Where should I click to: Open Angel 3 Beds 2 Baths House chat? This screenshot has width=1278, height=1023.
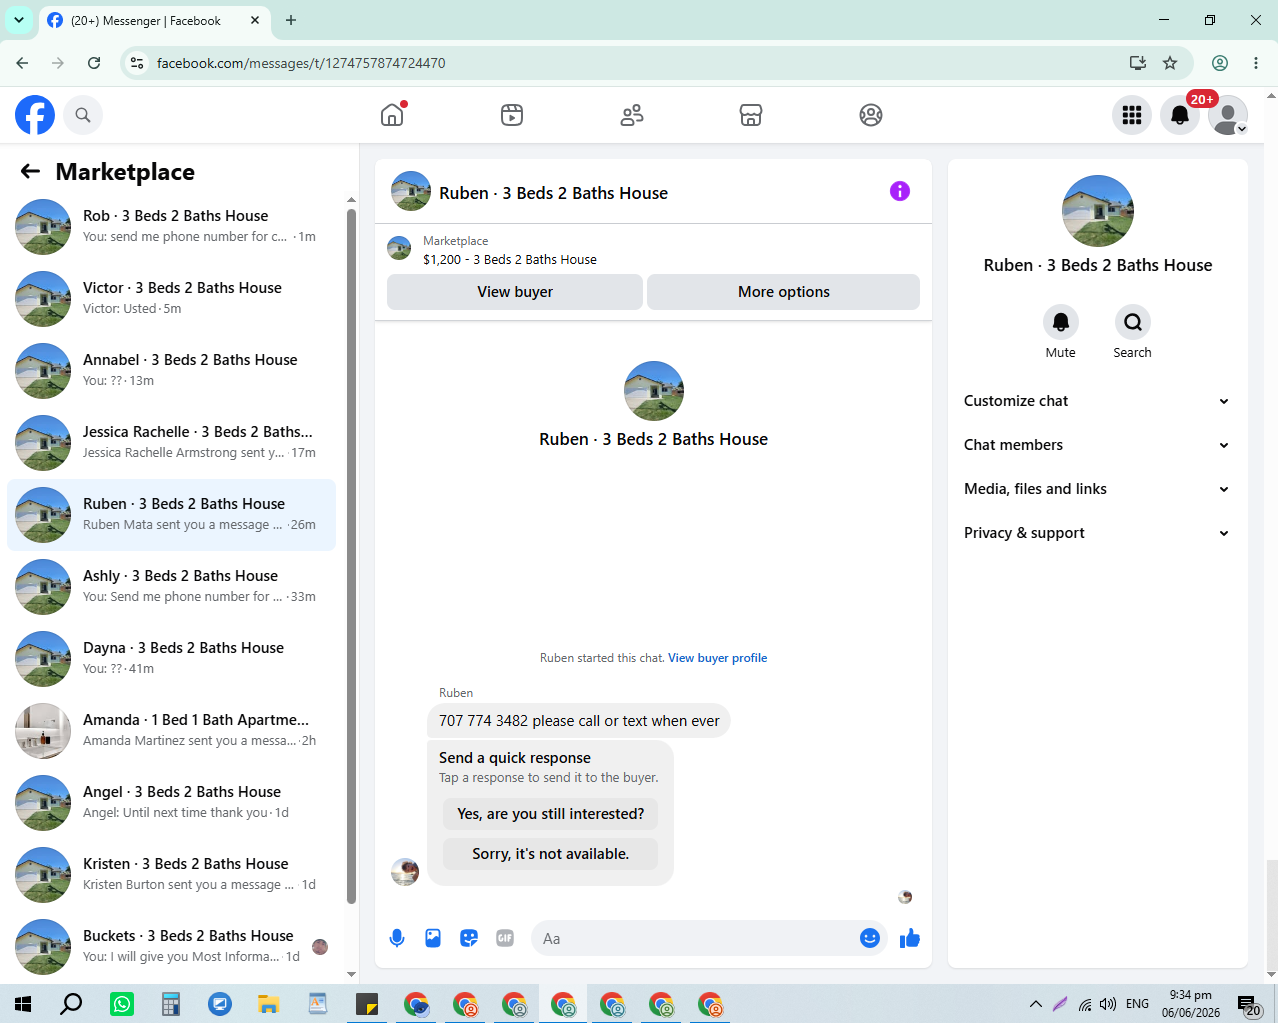coord(171,802)
